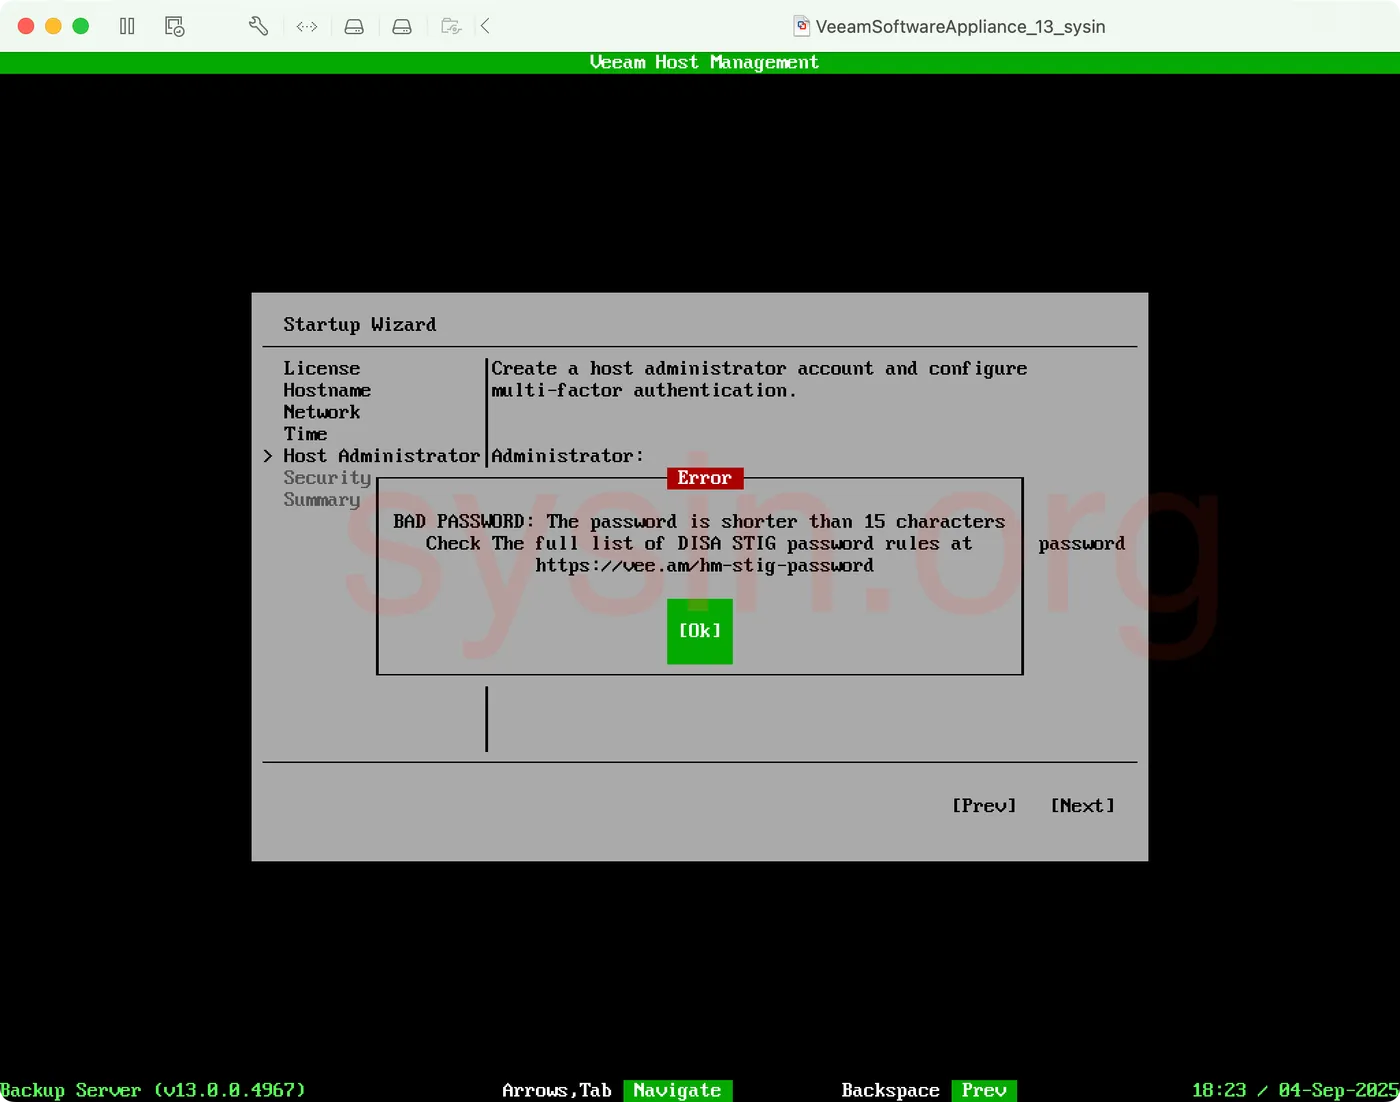Click the first hard disk icon
This screenshot has height=1102, width=1400.
(354, 27)
